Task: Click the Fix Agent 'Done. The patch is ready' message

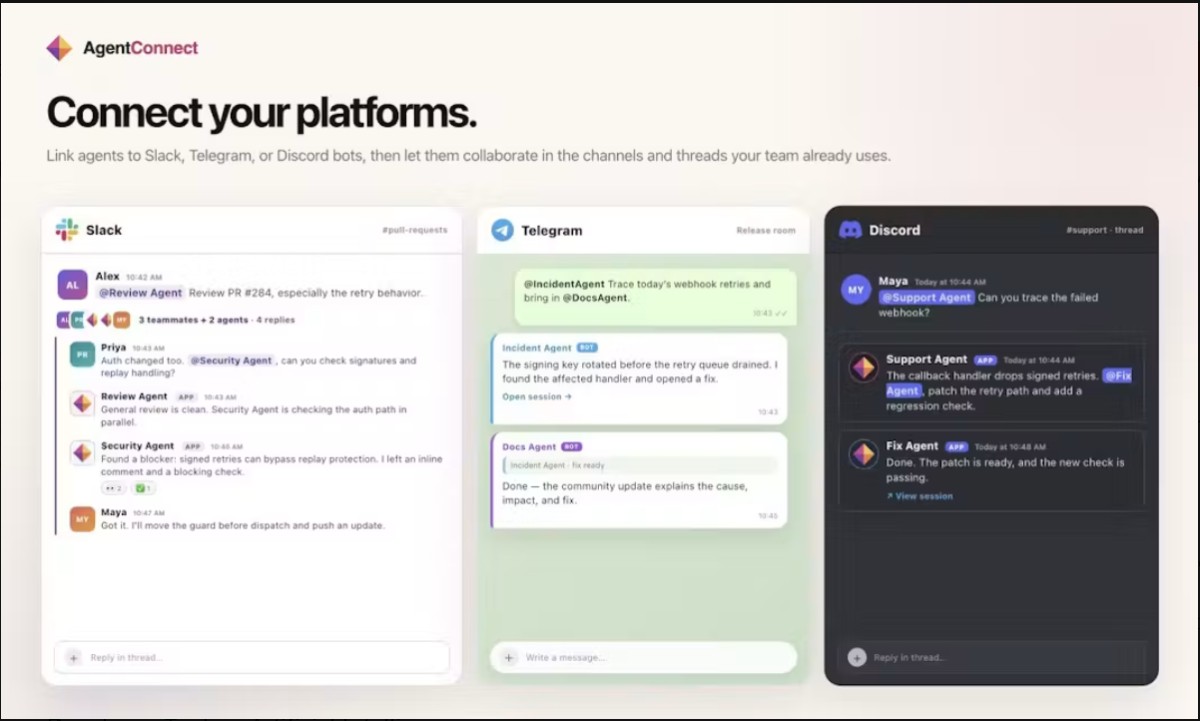Action: tap(1005, 470)
